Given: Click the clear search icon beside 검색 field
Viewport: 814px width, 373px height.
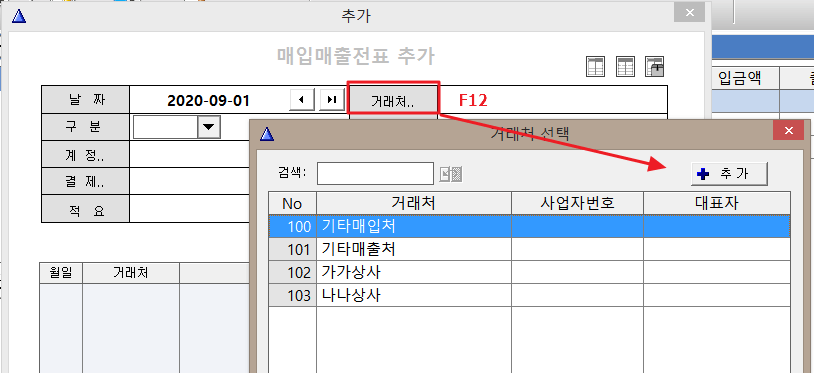Looking at the screenshot, I should pos(451,174).
